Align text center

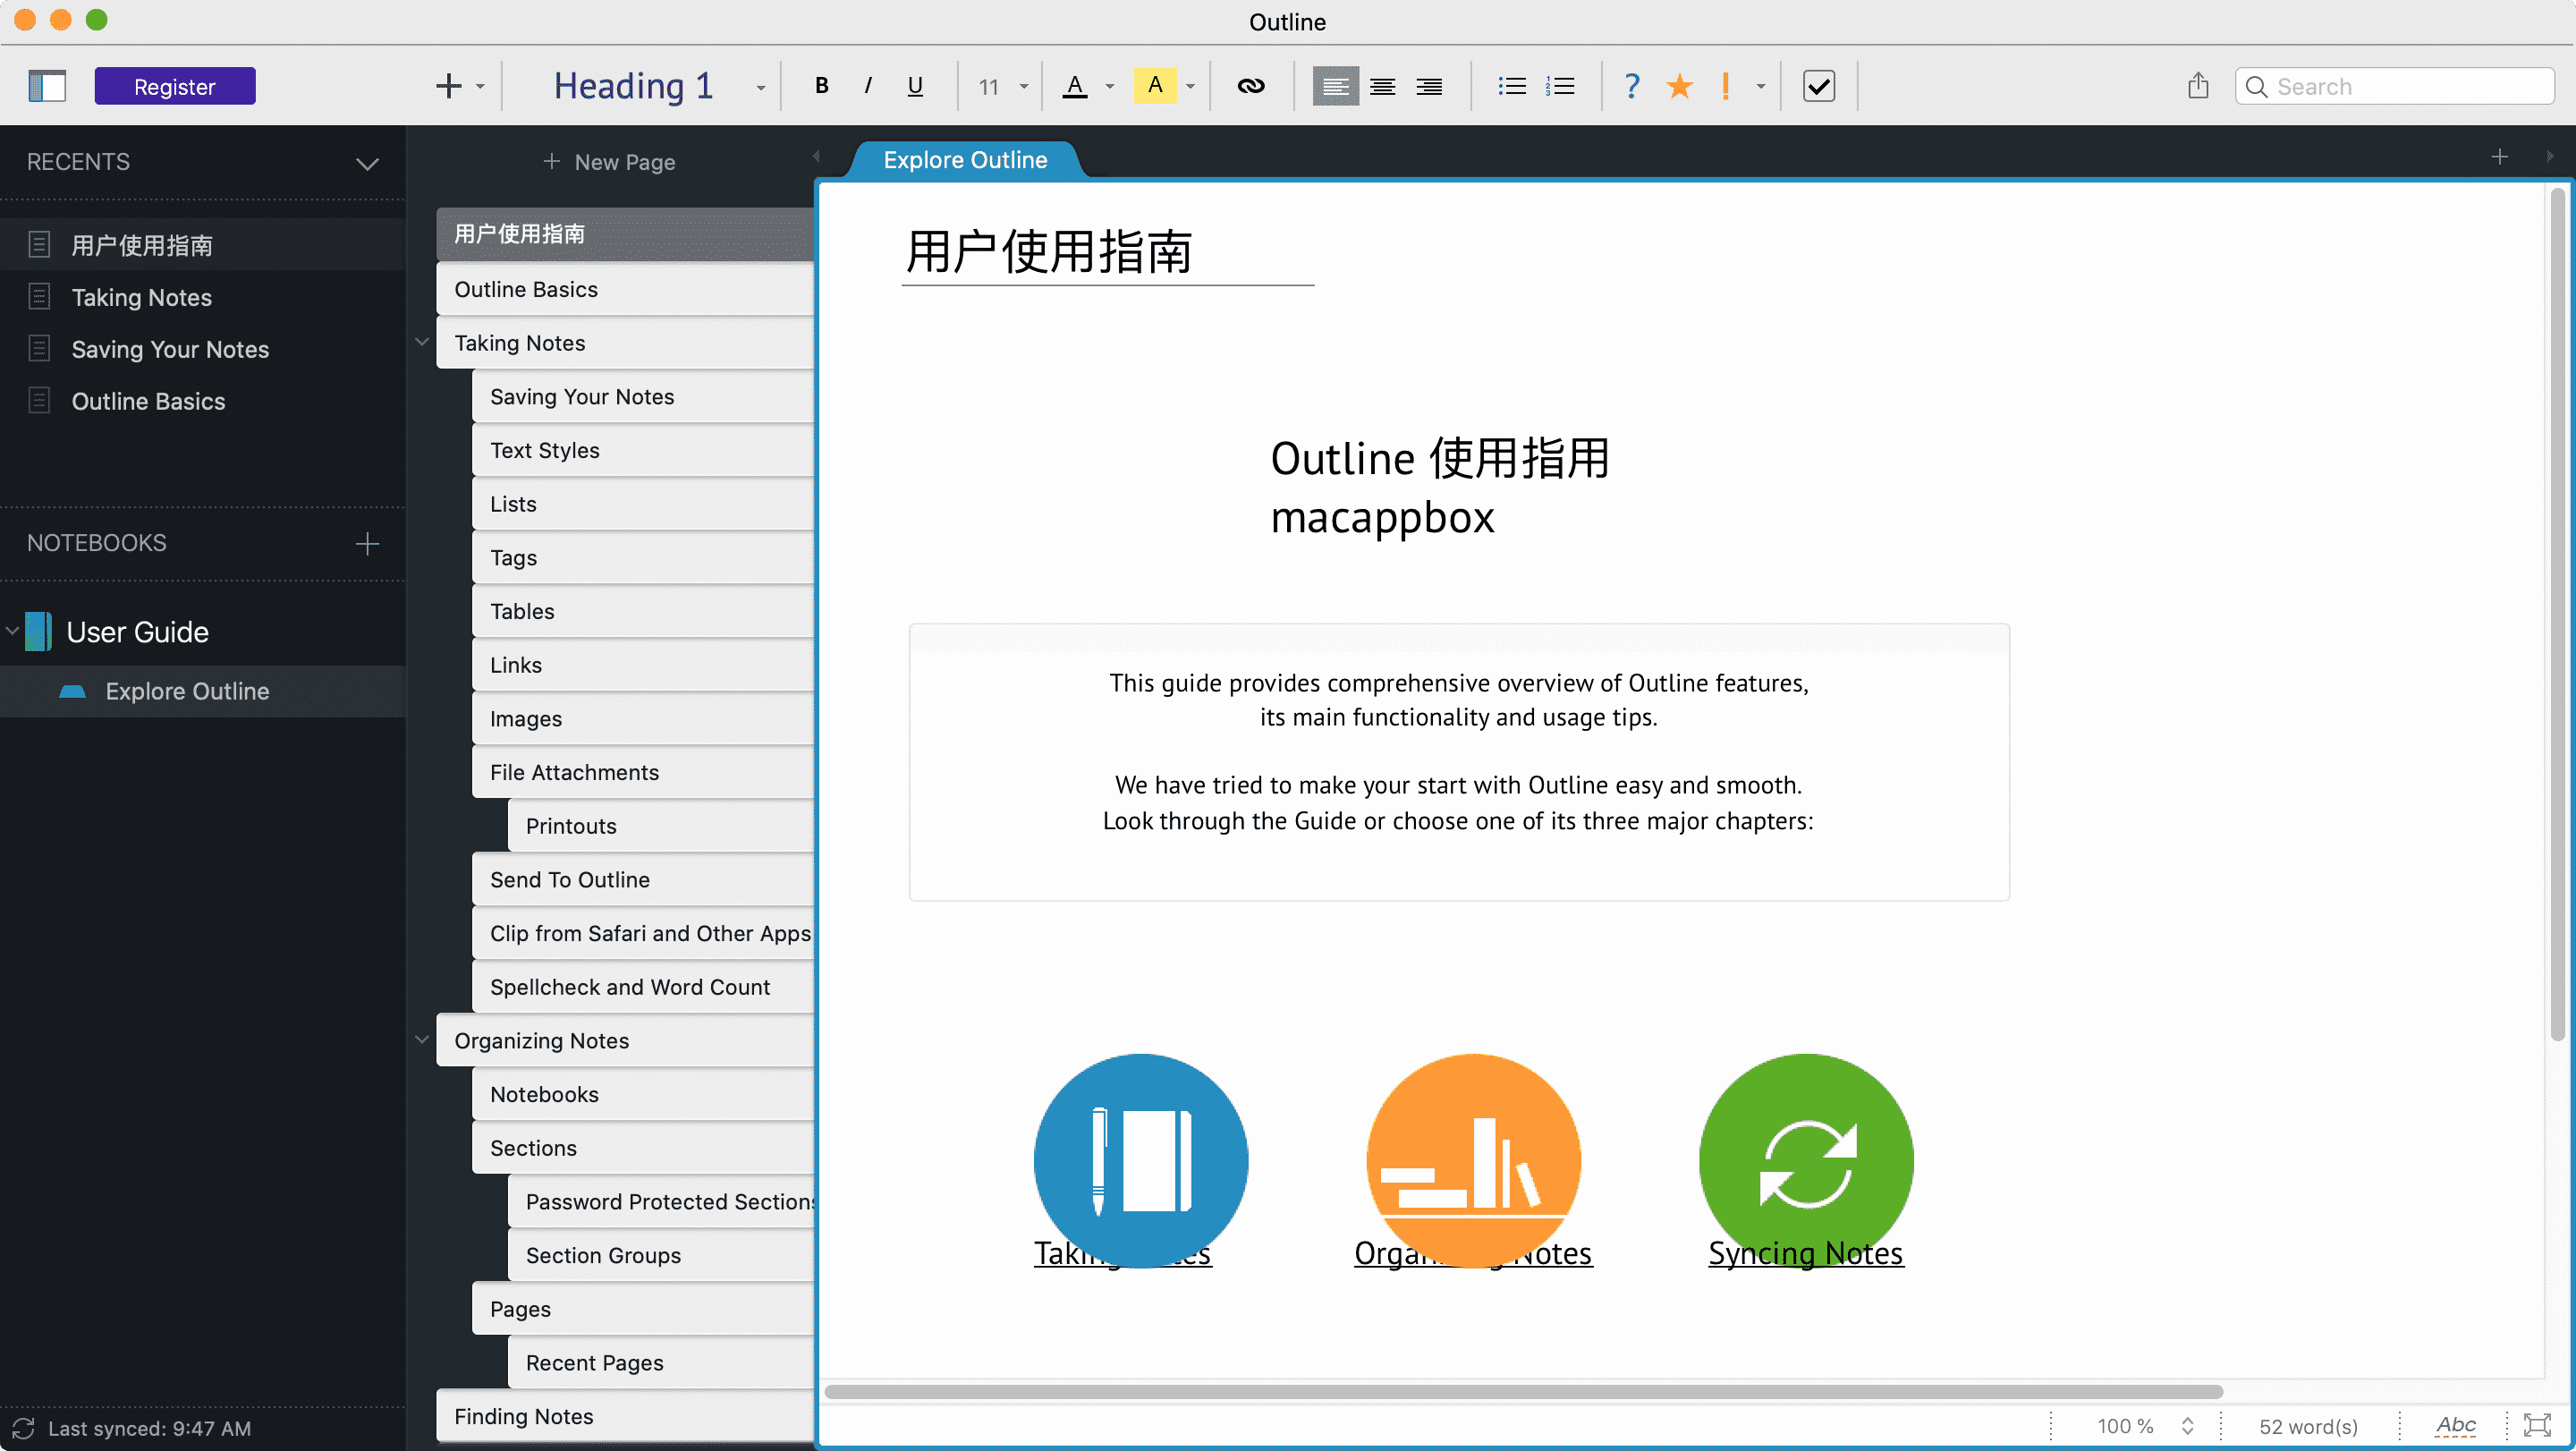pos(1383,86)
